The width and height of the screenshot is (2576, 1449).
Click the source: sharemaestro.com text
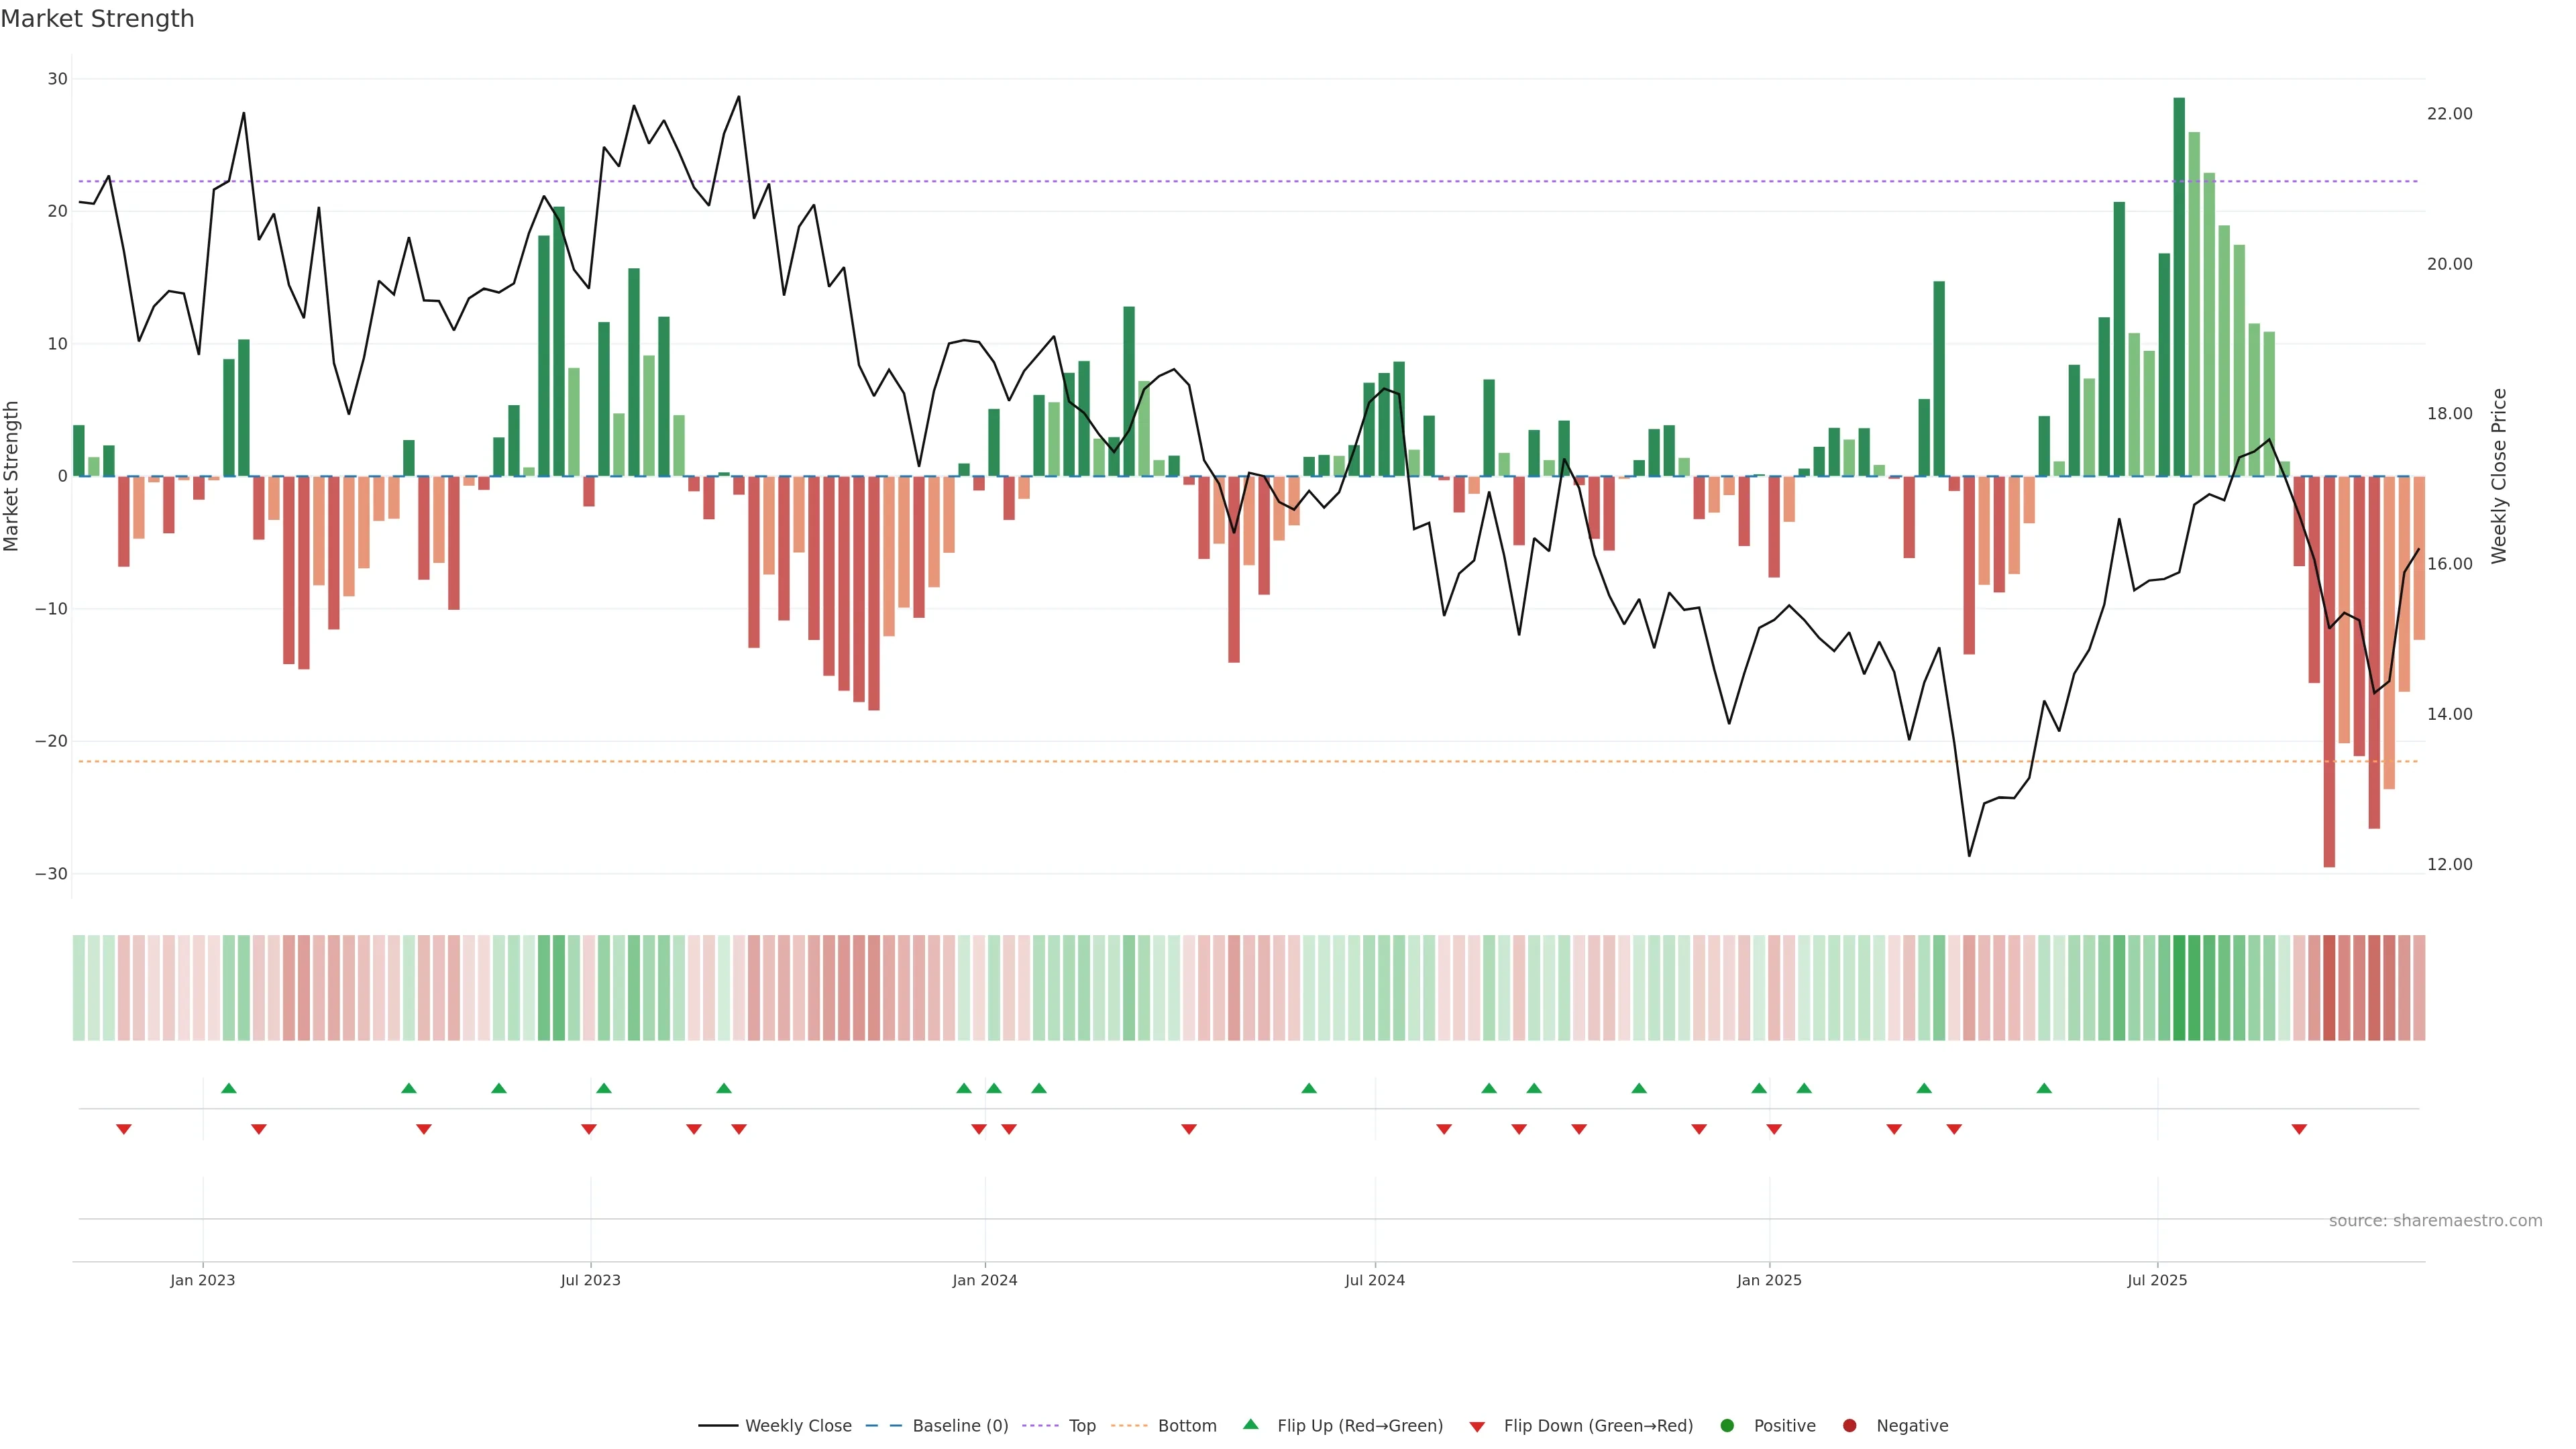click(2435, 1221)
